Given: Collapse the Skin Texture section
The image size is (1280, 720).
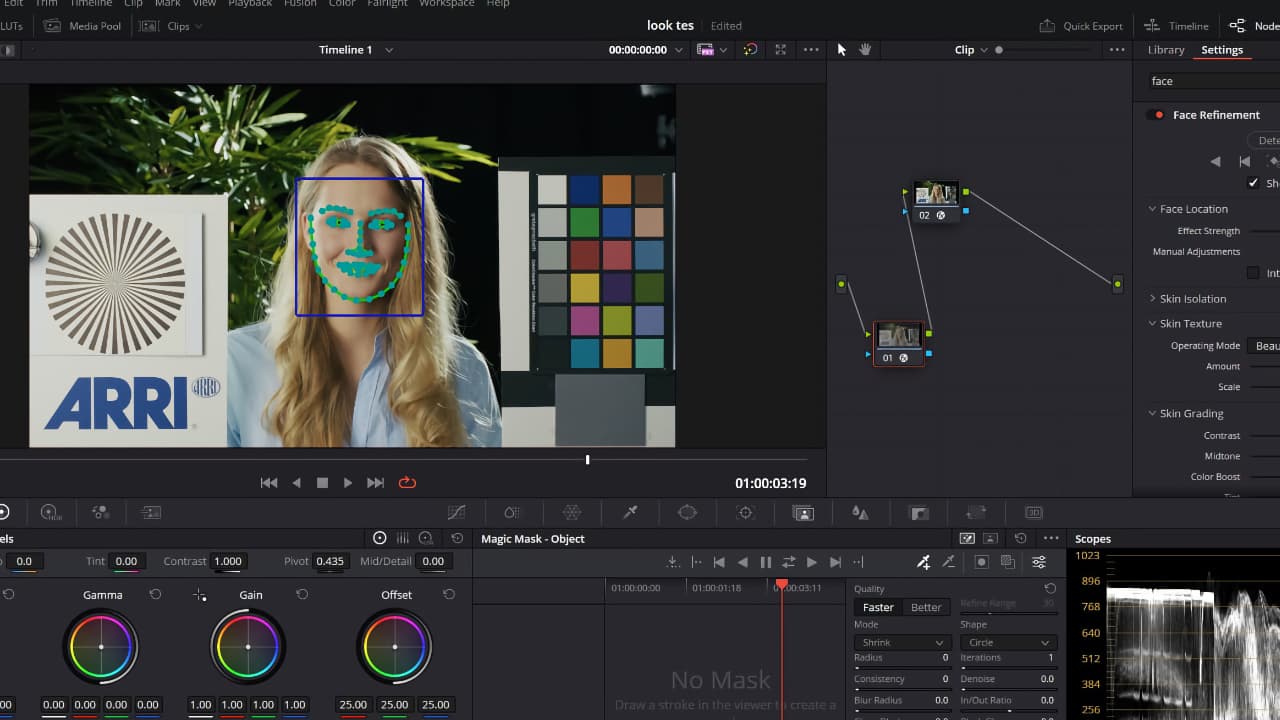Looking at the screenshot, I should pos(1152,324).
